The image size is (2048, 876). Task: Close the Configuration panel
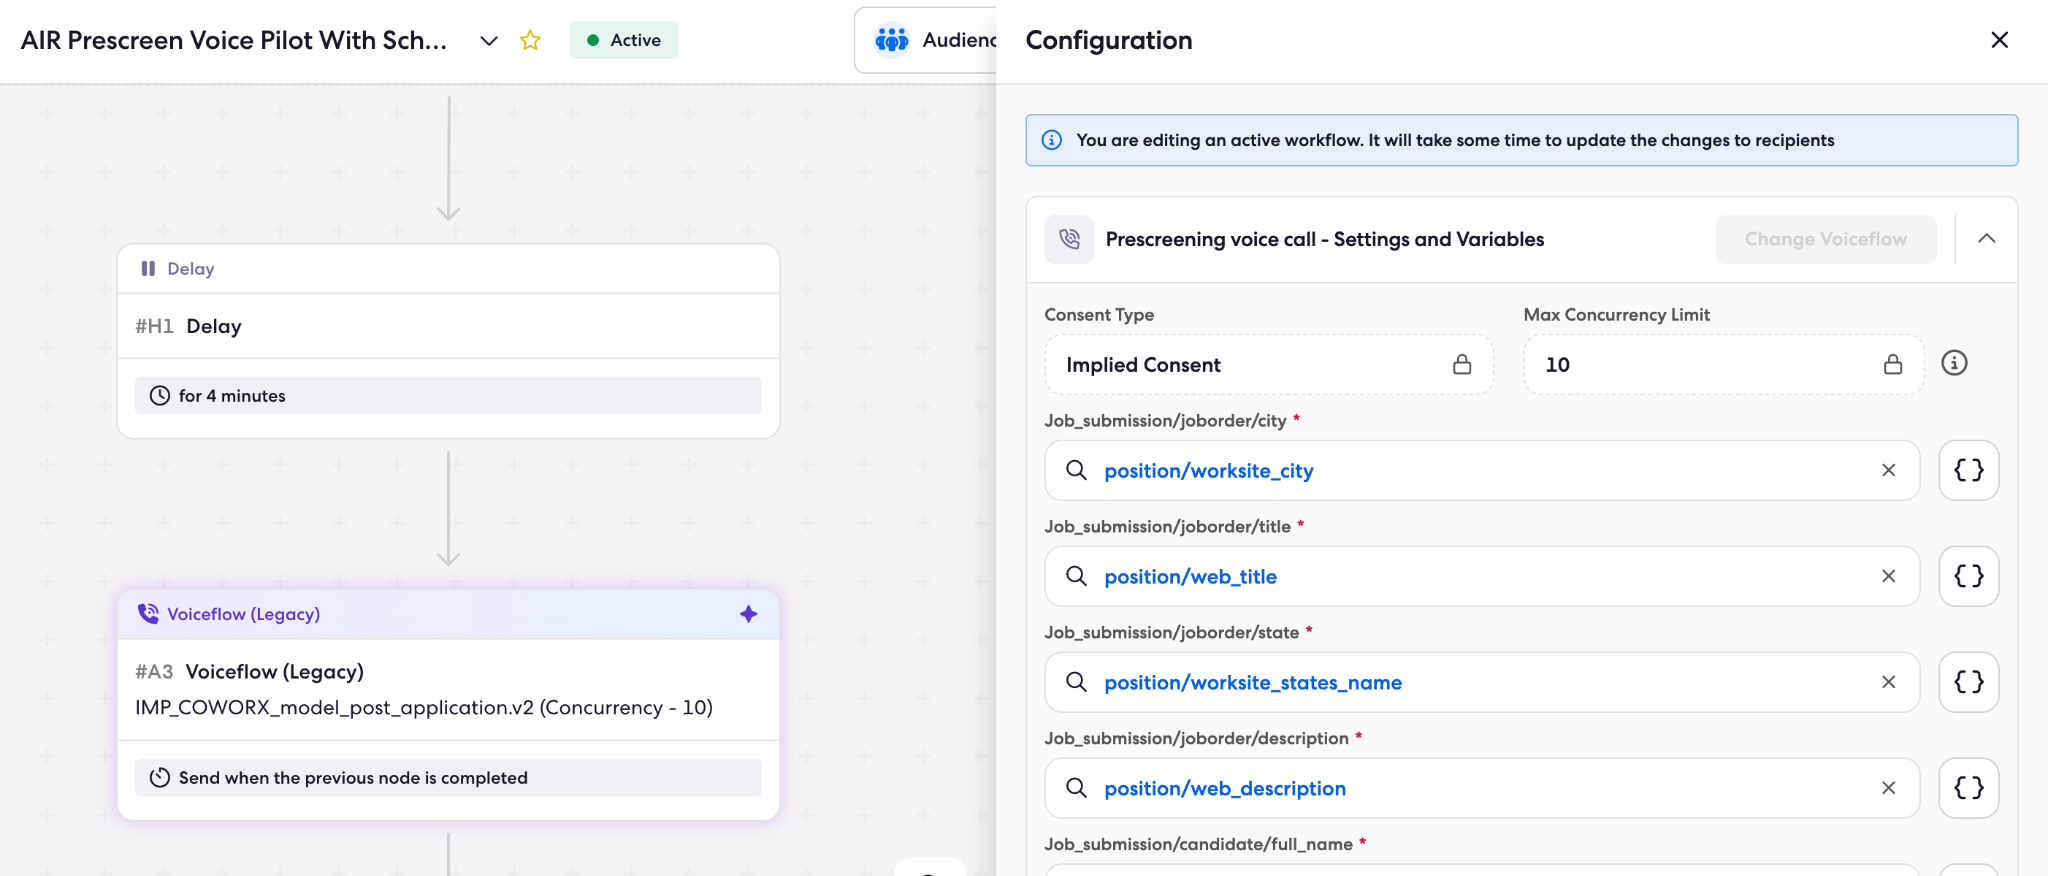[x=2000, y=40]
